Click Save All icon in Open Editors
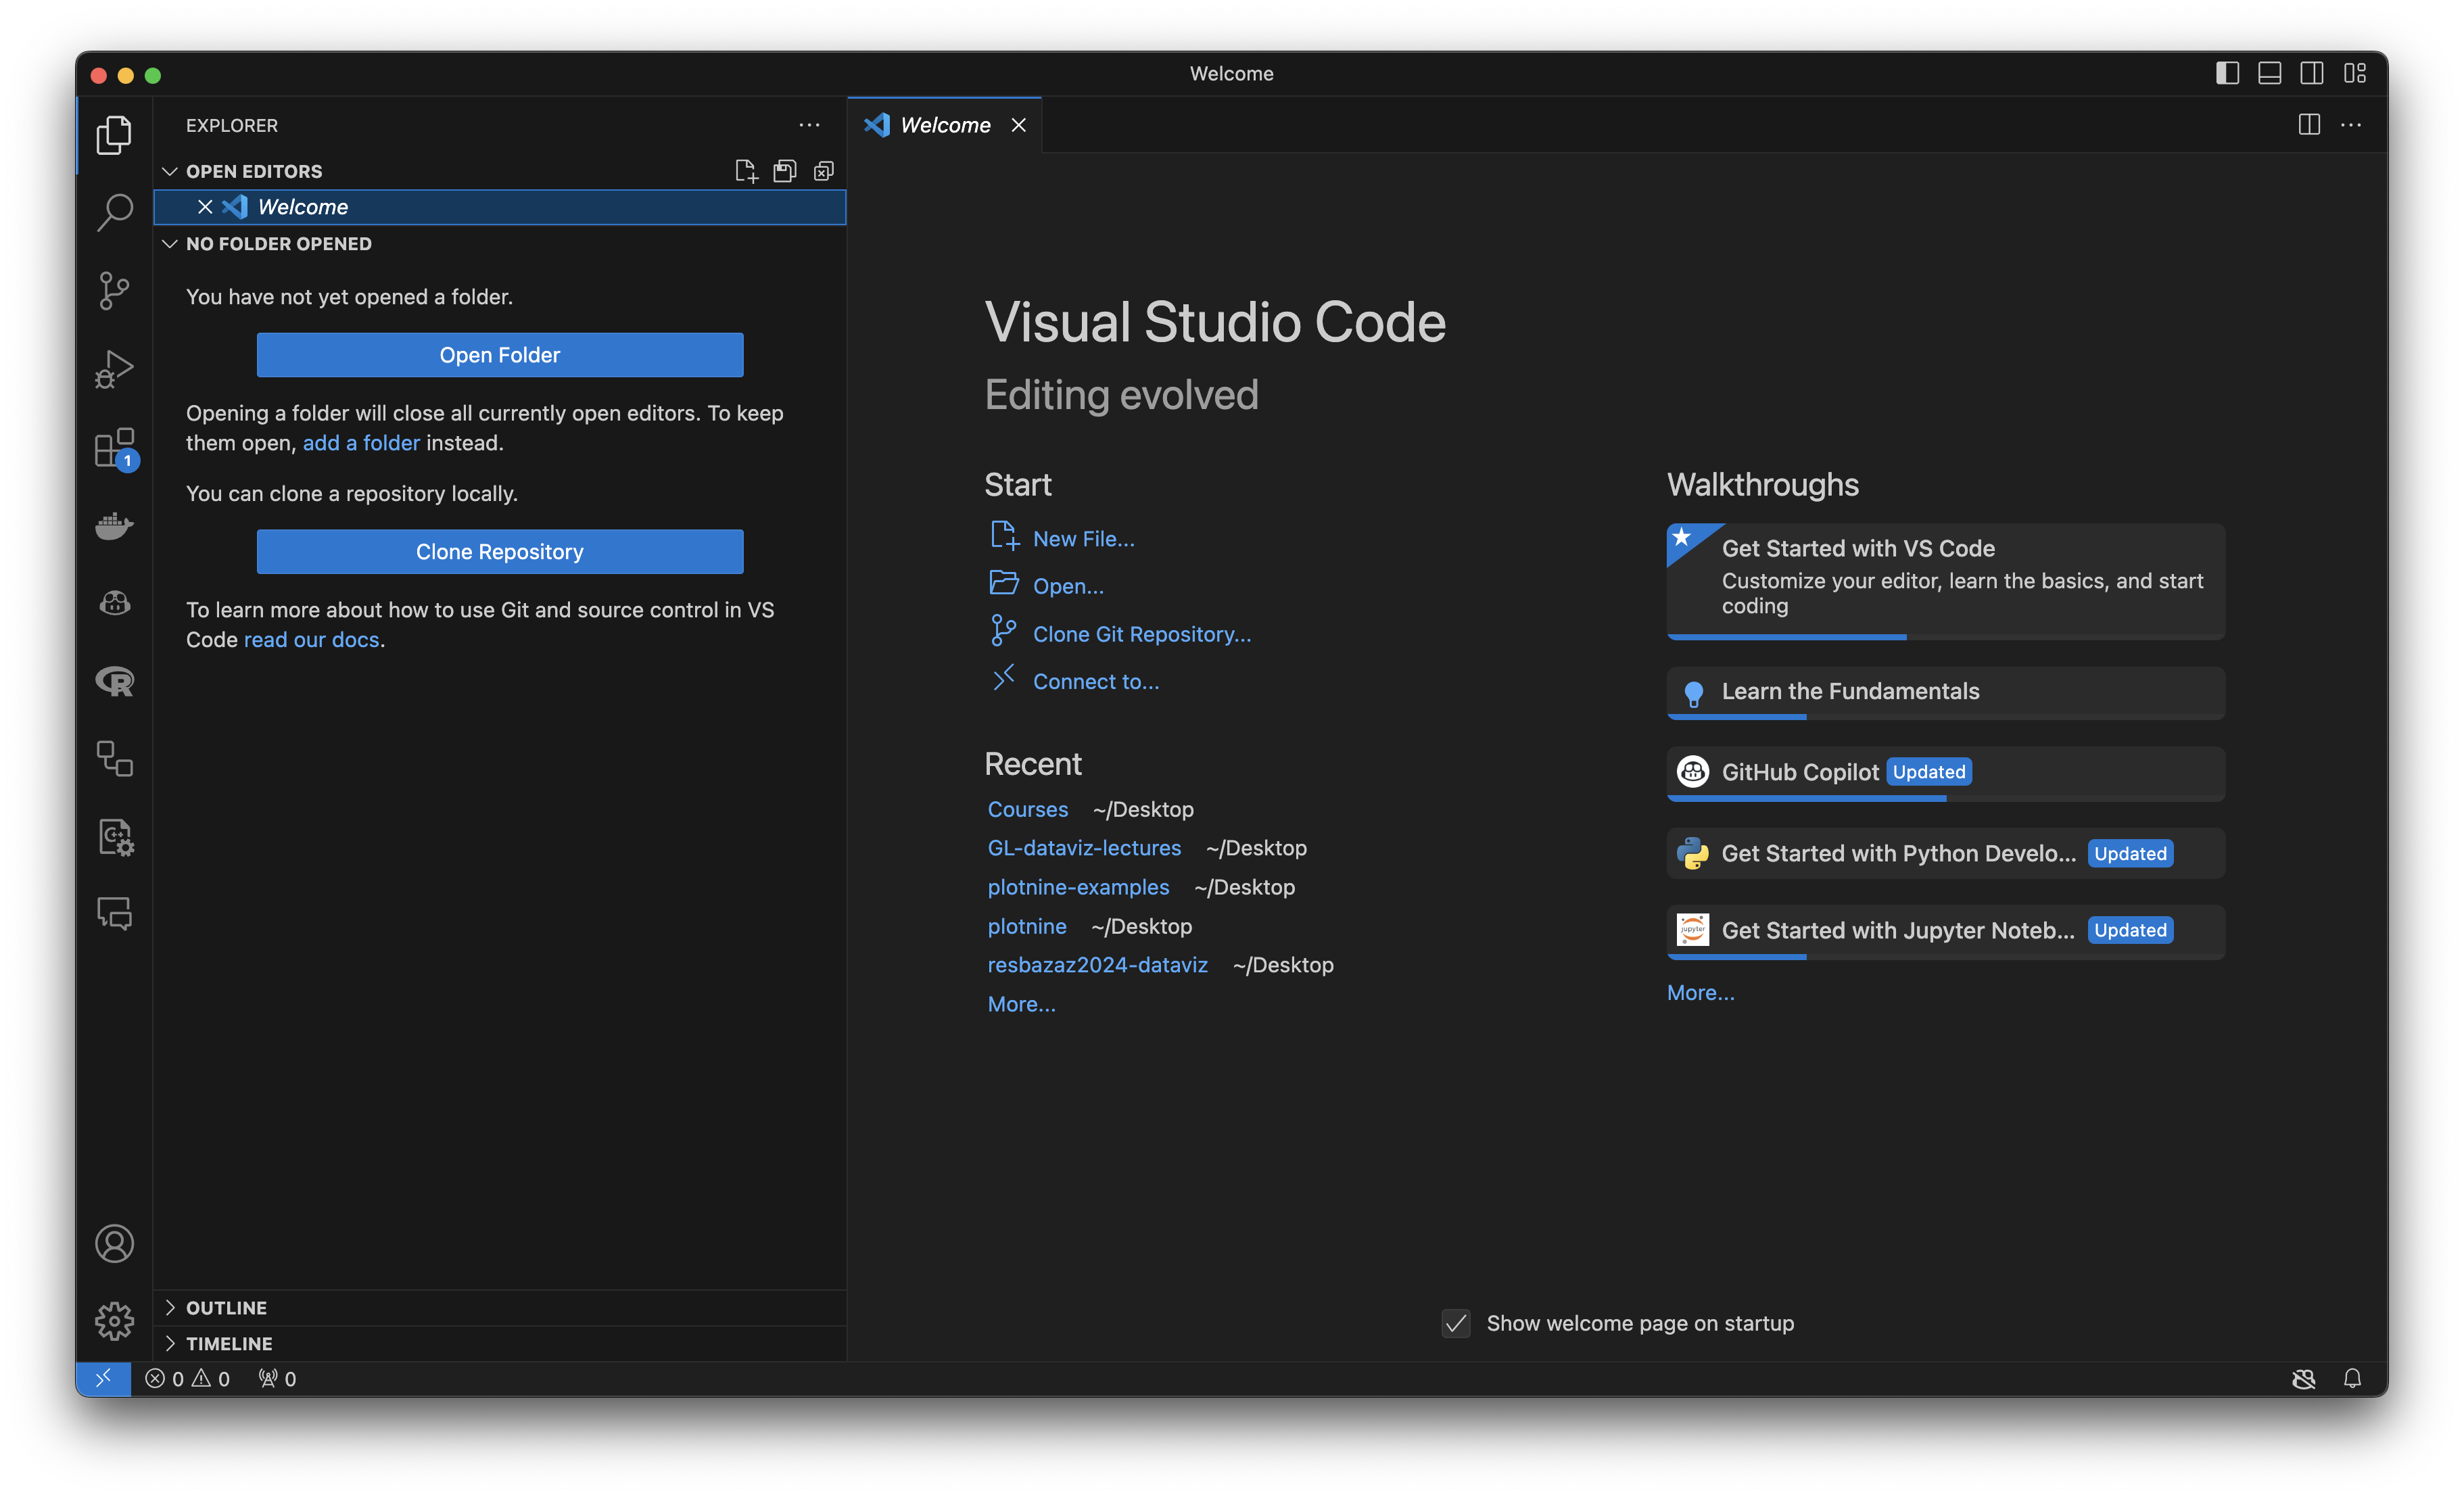The height and width of the screenshot is (1497, 2464). [785, 171]
